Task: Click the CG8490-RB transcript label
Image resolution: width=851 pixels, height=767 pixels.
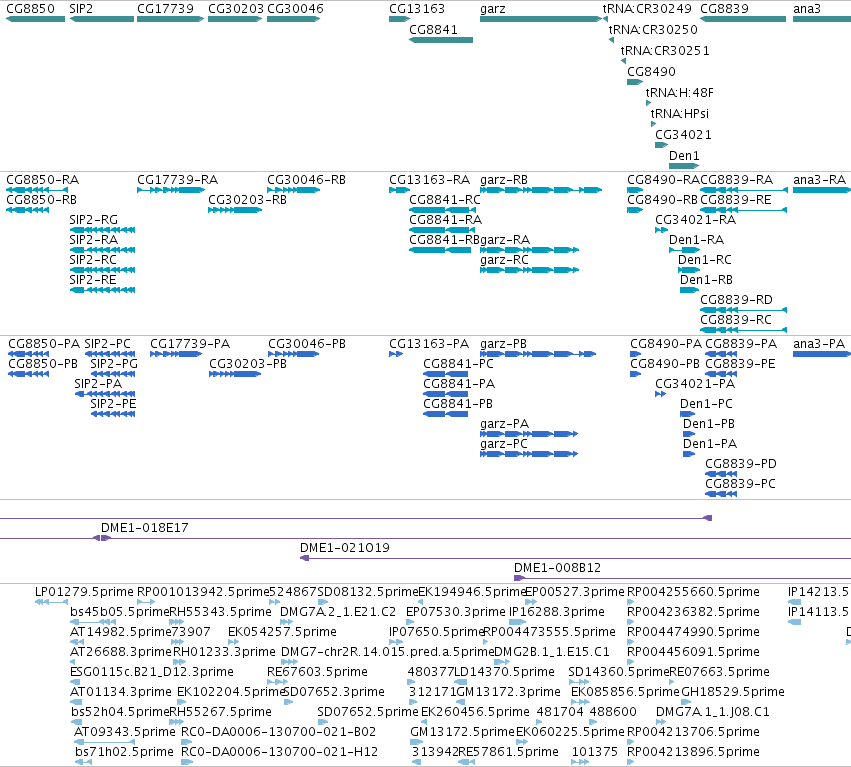Action: click(x=662, y=200)
